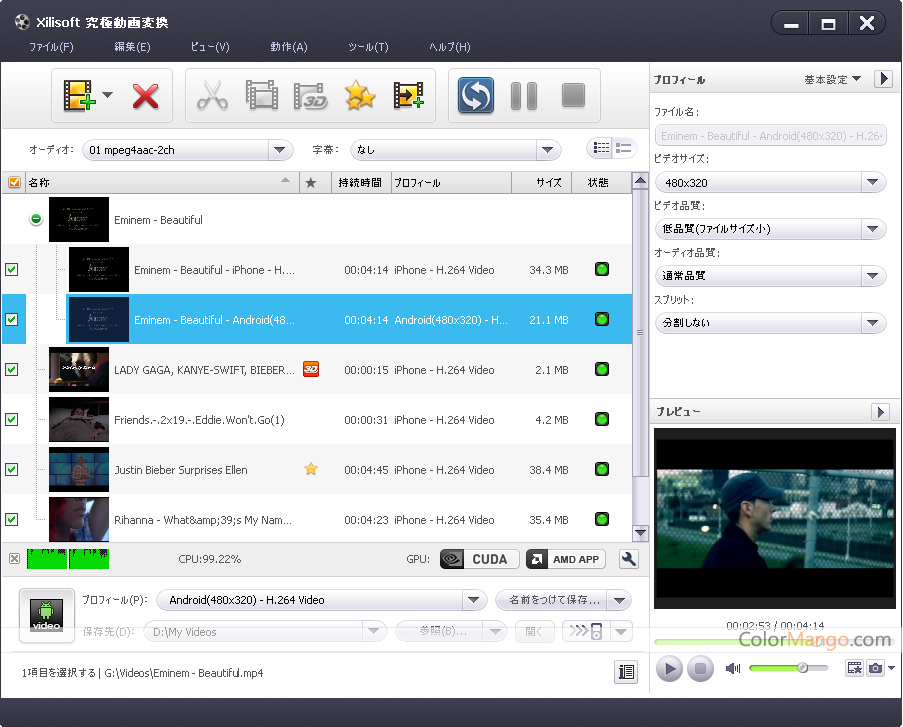
Task: Sort list by Profile column header
Action: coord(451,183)
